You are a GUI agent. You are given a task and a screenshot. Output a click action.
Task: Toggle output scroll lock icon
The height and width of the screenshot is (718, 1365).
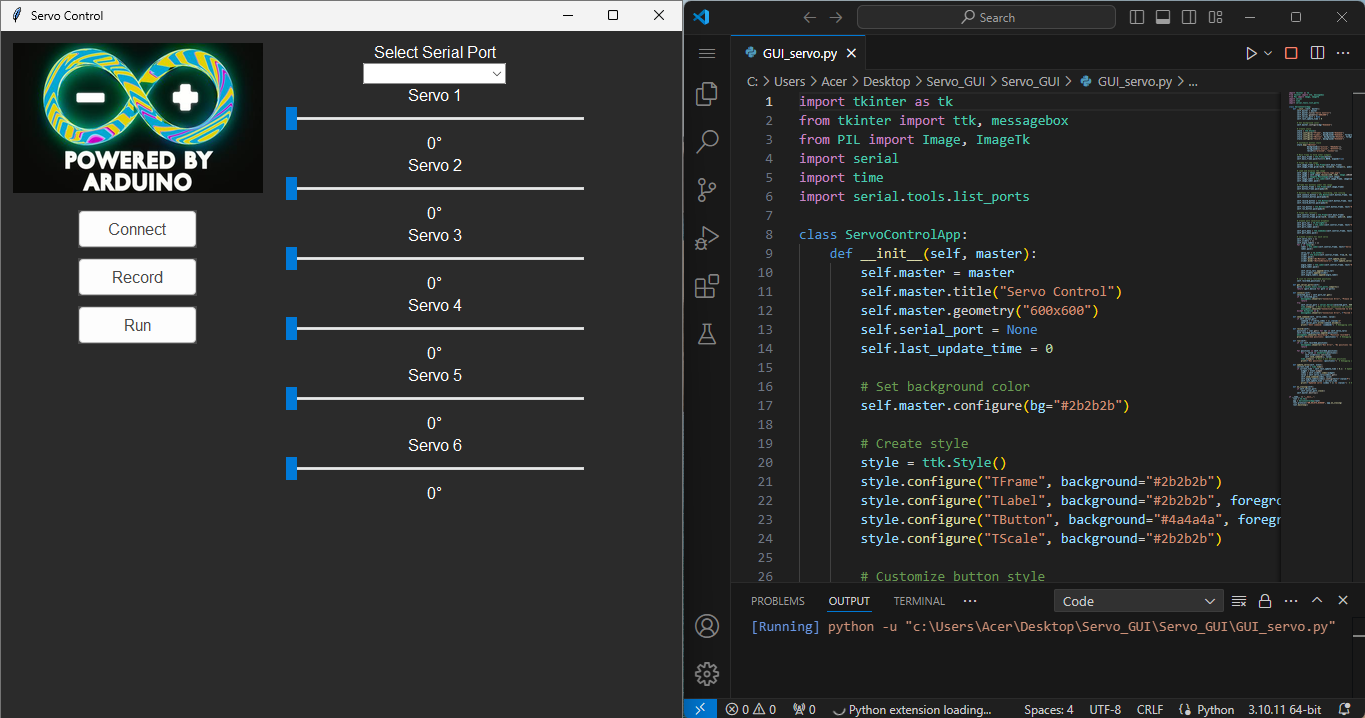[1265, 601]
